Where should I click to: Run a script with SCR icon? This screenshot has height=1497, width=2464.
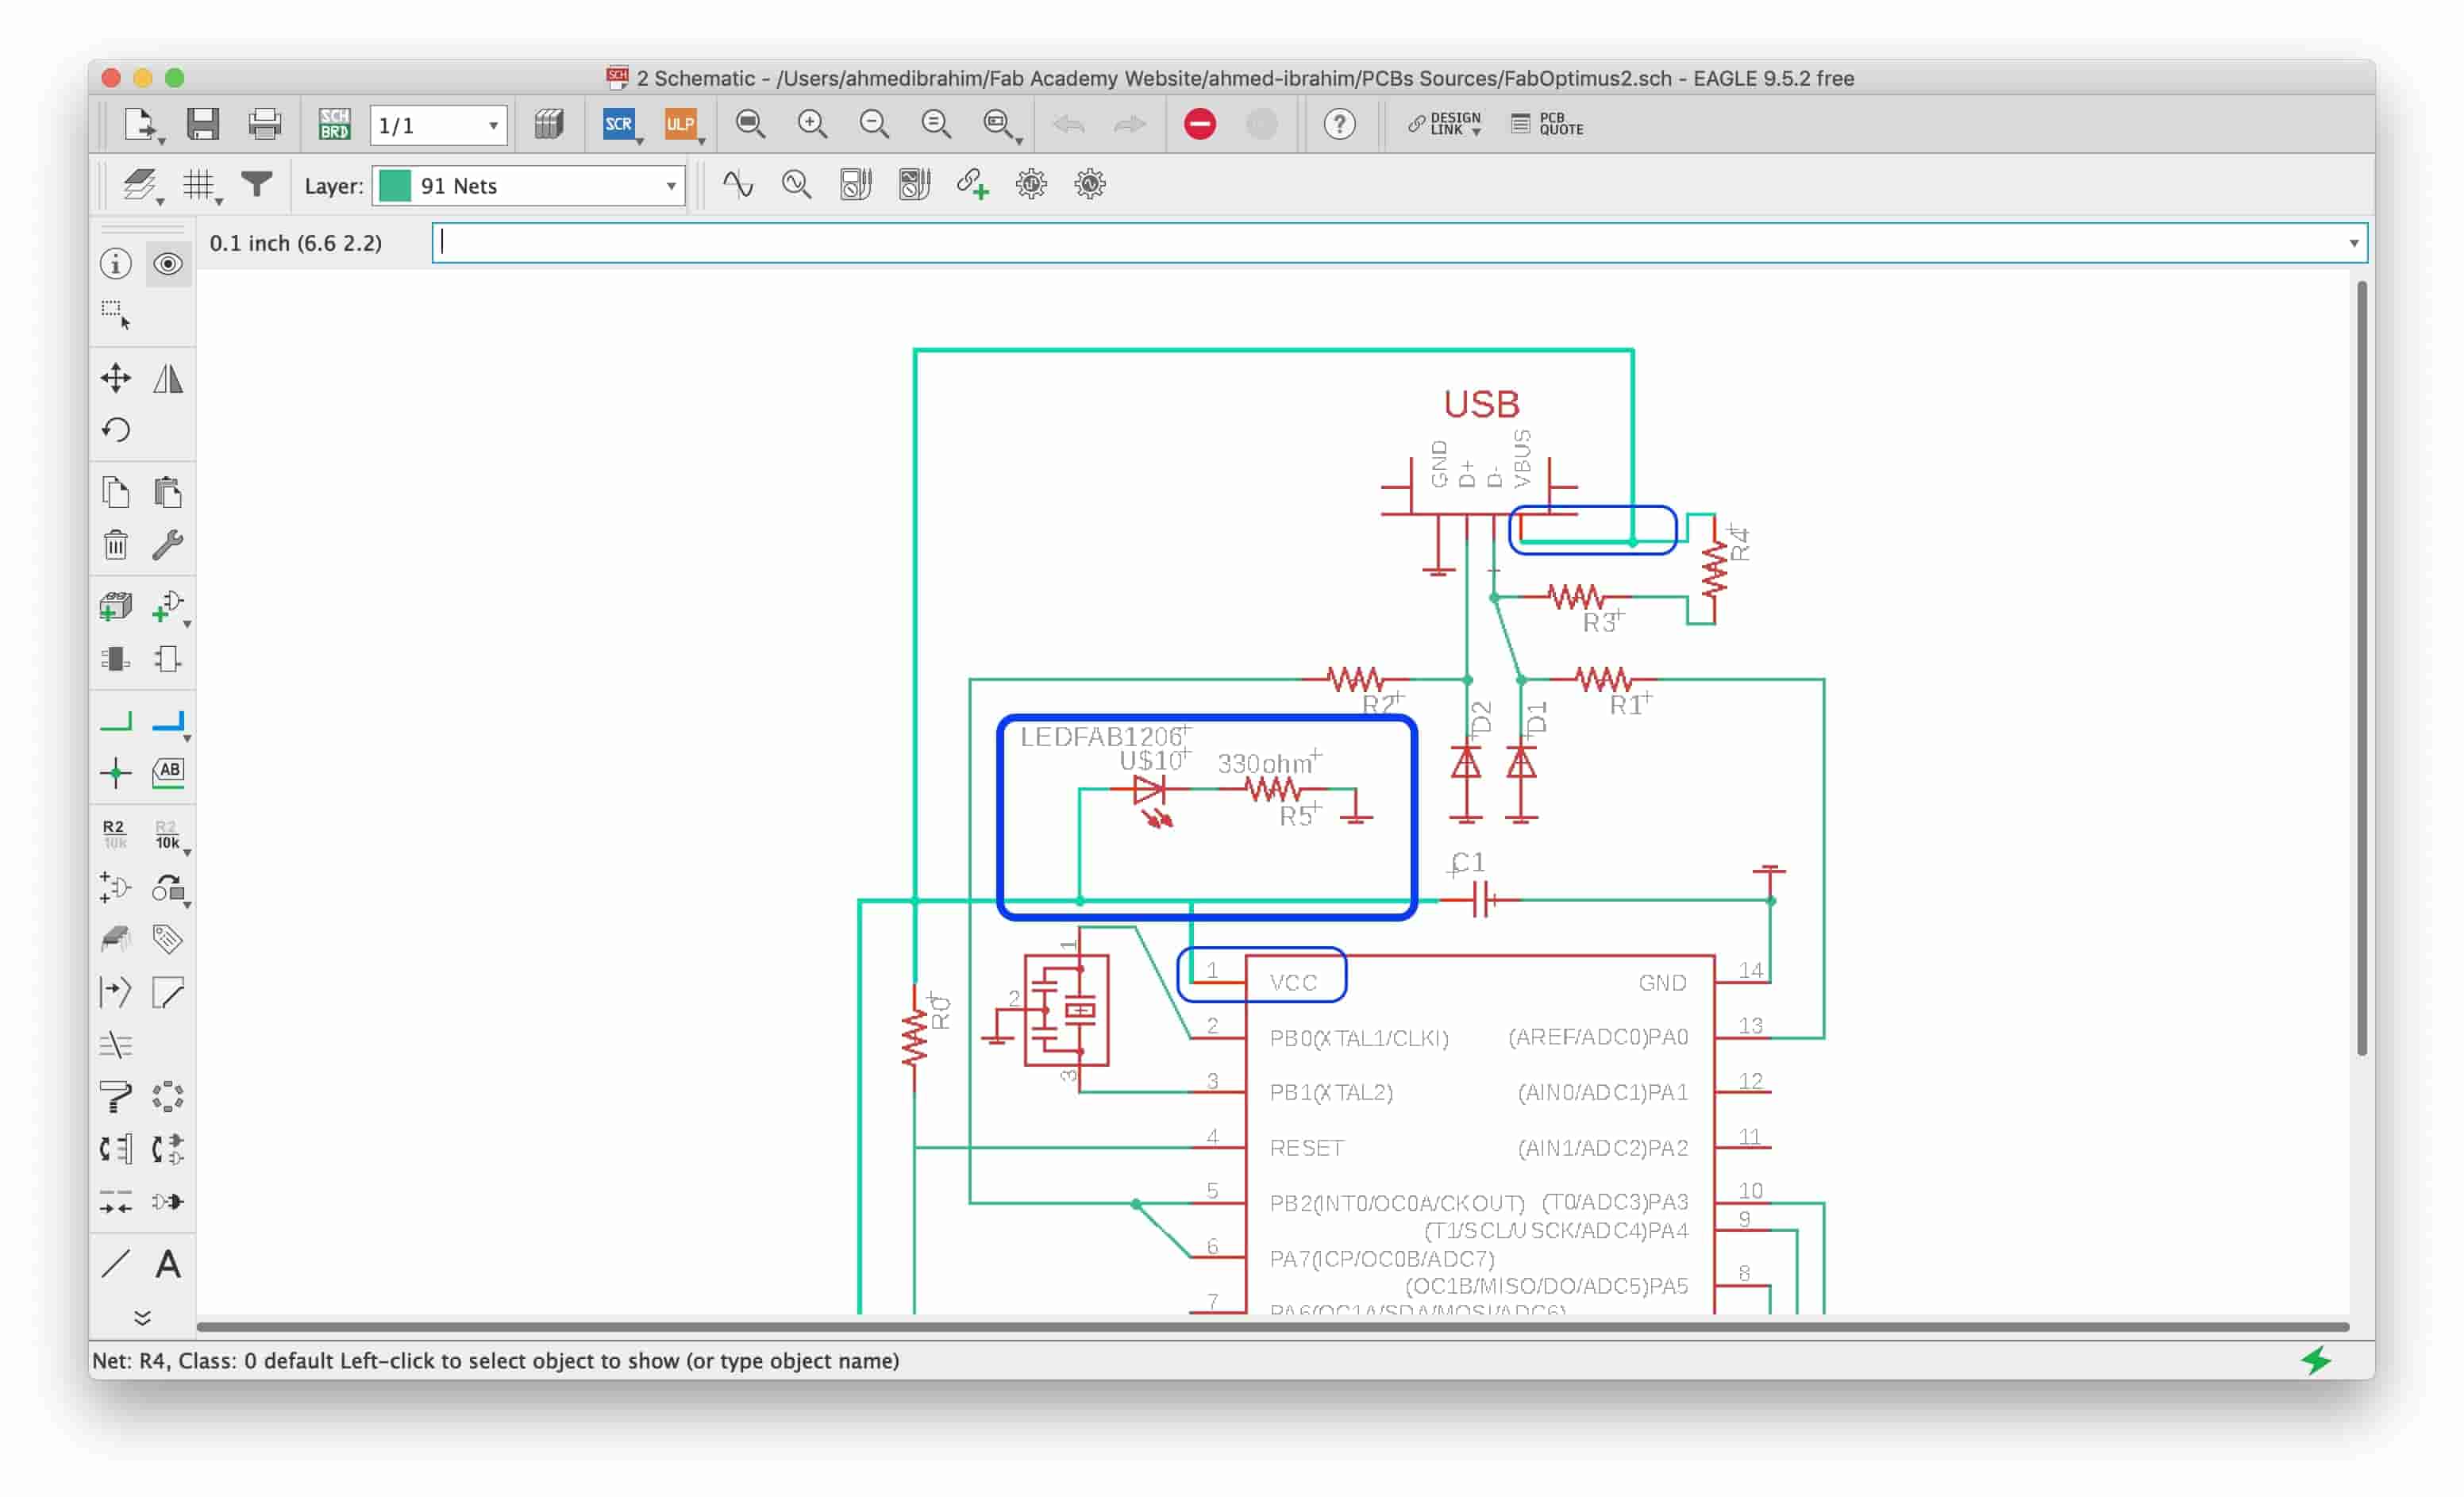tap(619, 124)
